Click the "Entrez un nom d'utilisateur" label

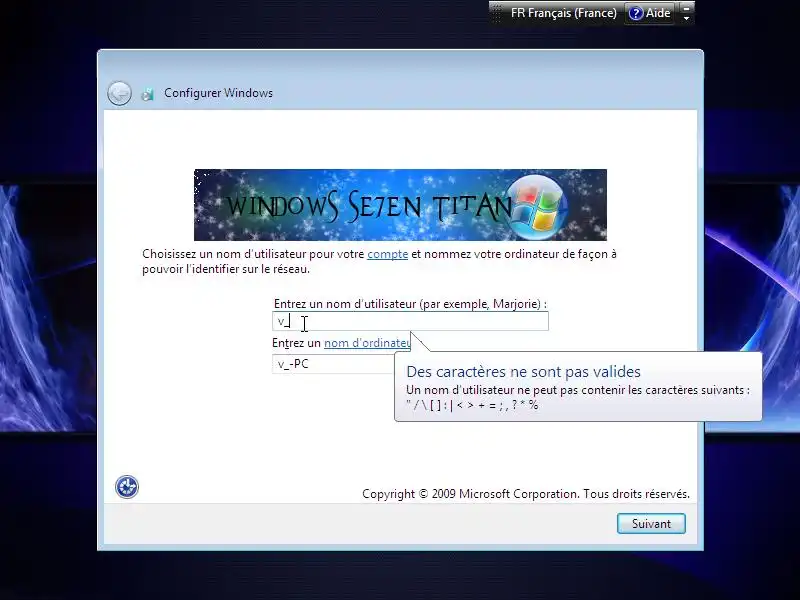[410, 304]
